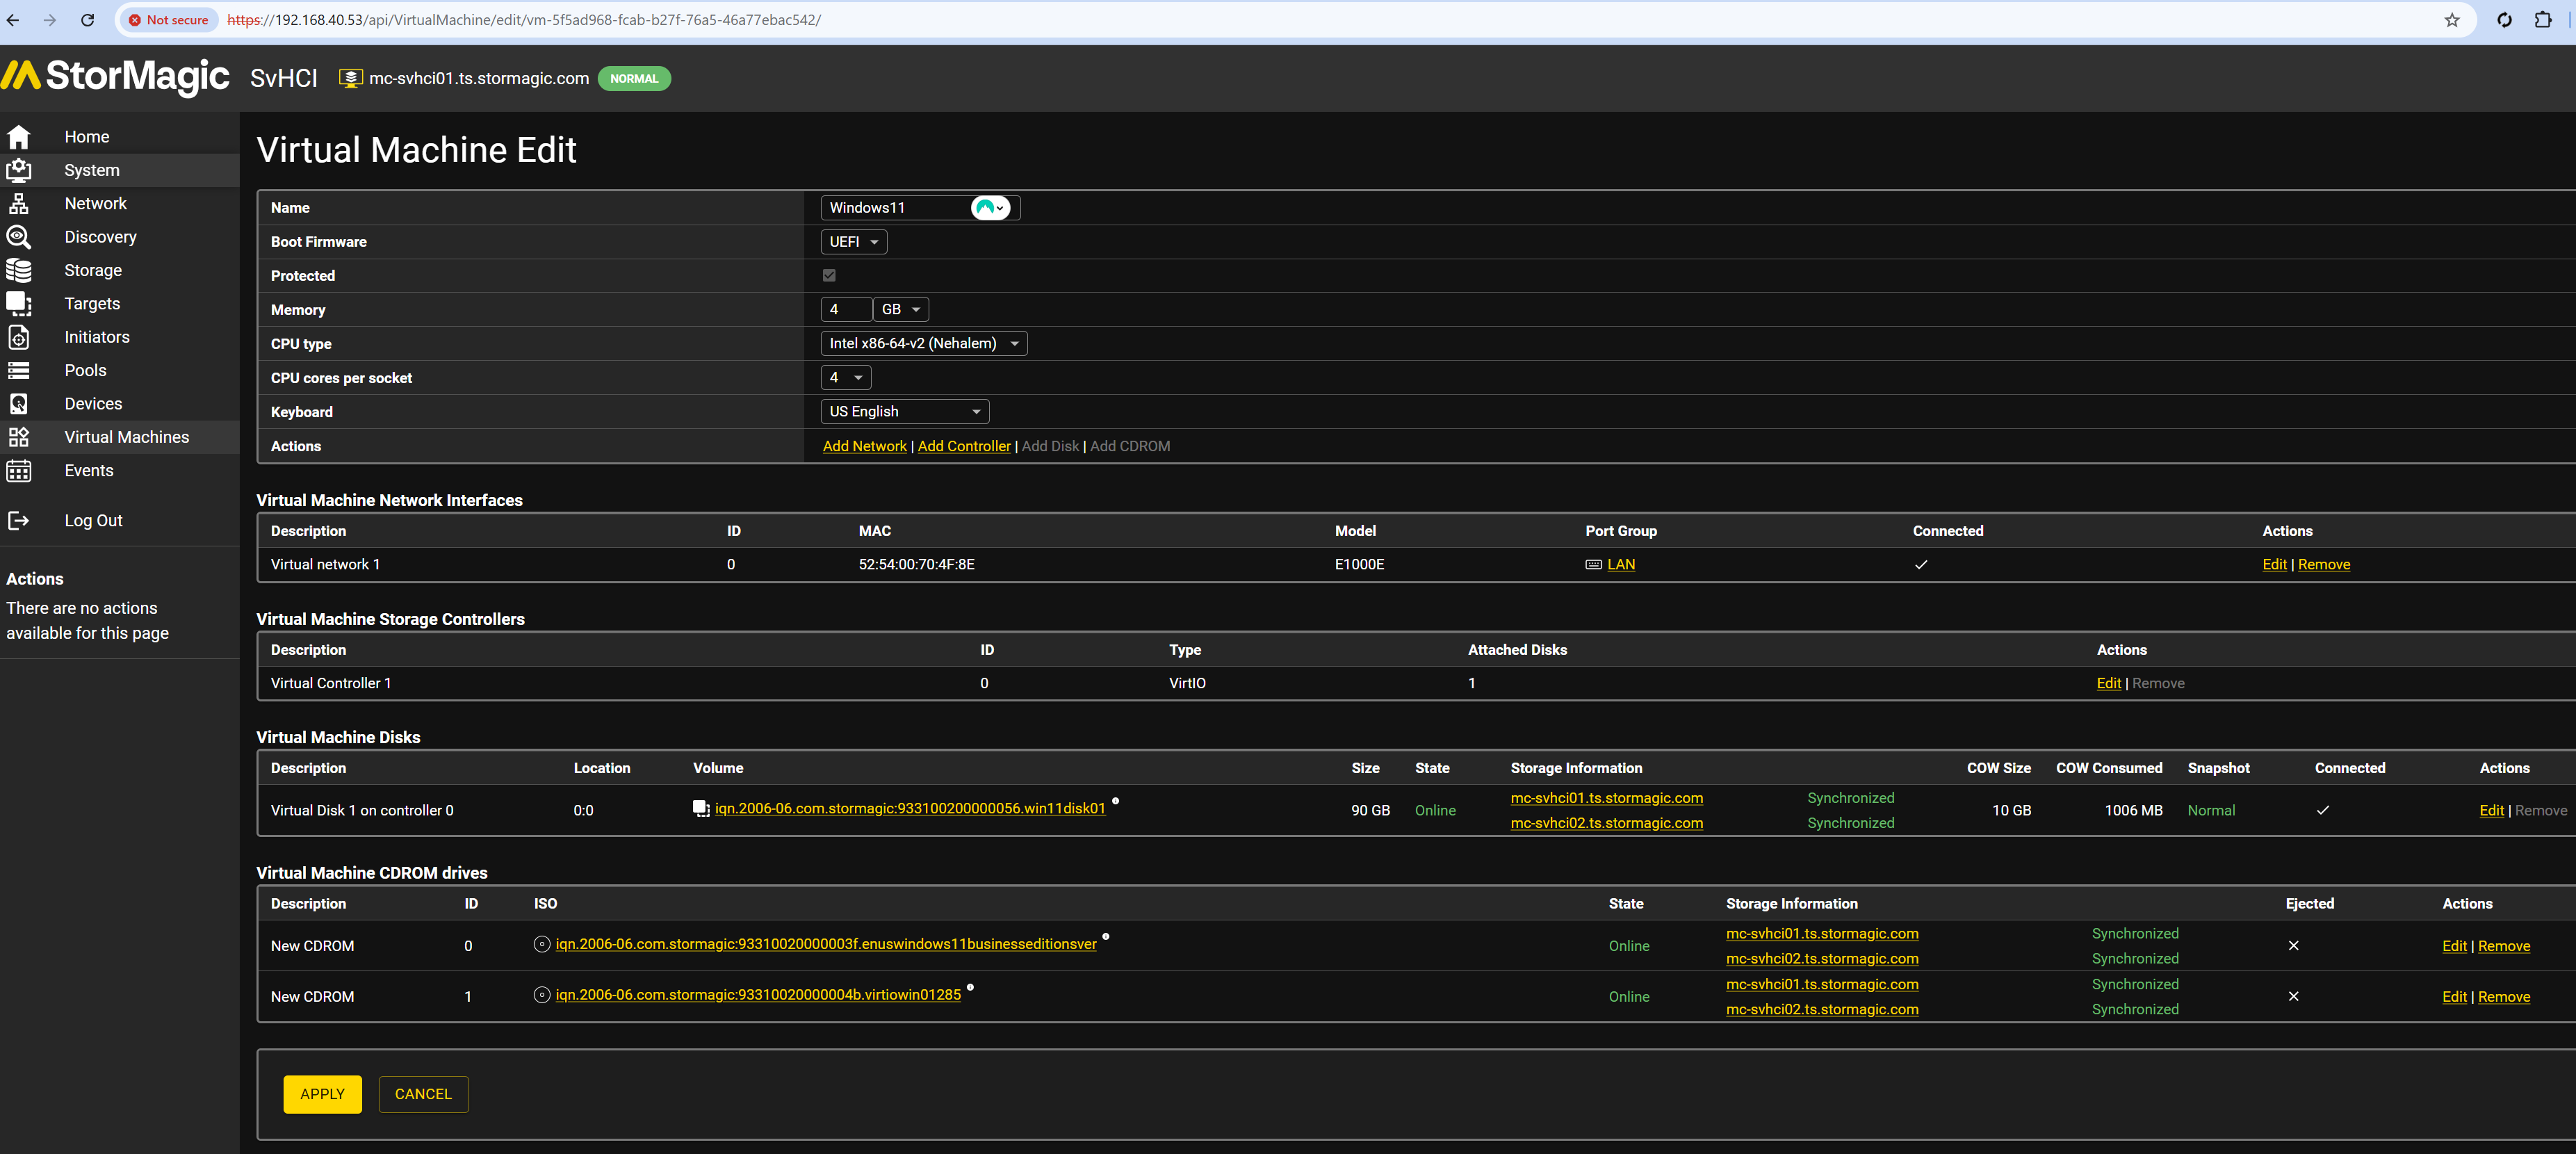Open mc-svhci01 link in Virtual Disk row
The image size is (2576, 1154).
click(1606, 798)
